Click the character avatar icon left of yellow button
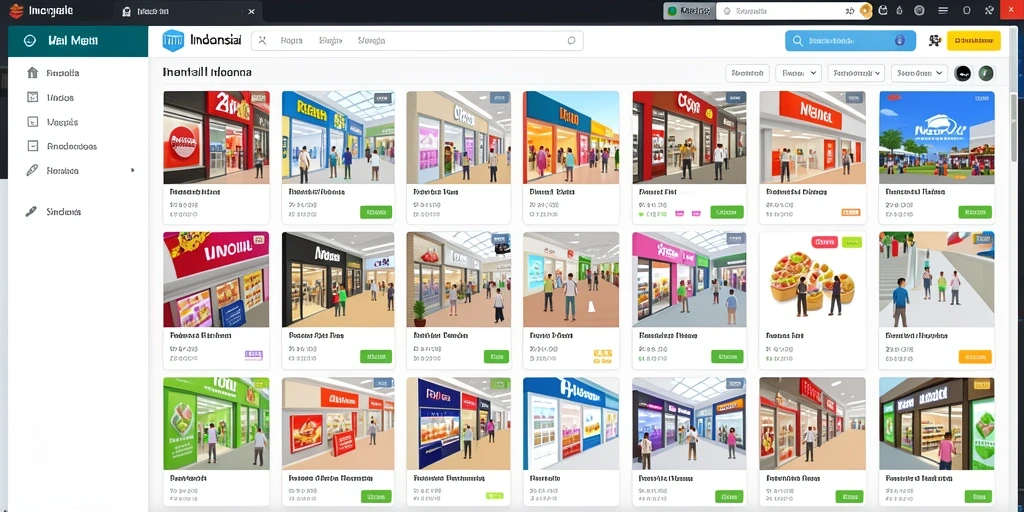1024x512 pixels. pyautogui.click(x=934, y=40)
